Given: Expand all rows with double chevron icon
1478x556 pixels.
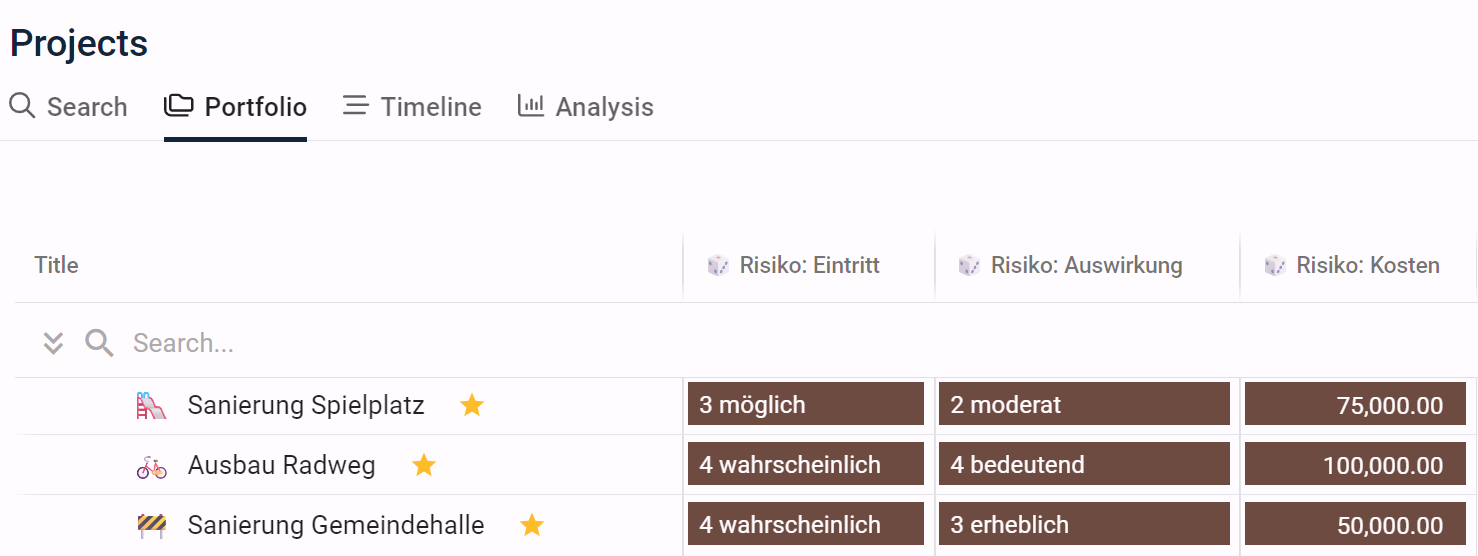Looking at the screenshot, I should [53, 344].
